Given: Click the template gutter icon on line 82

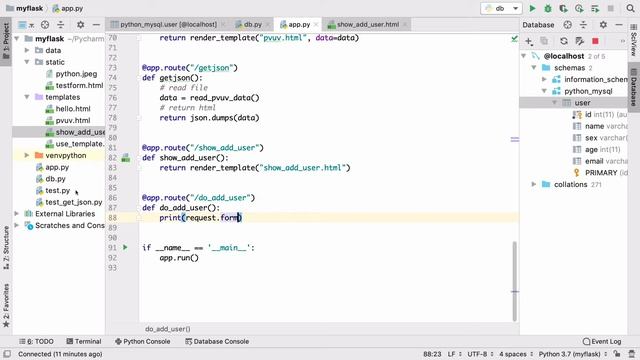Looking at the screenshot, I should (126, 158).
